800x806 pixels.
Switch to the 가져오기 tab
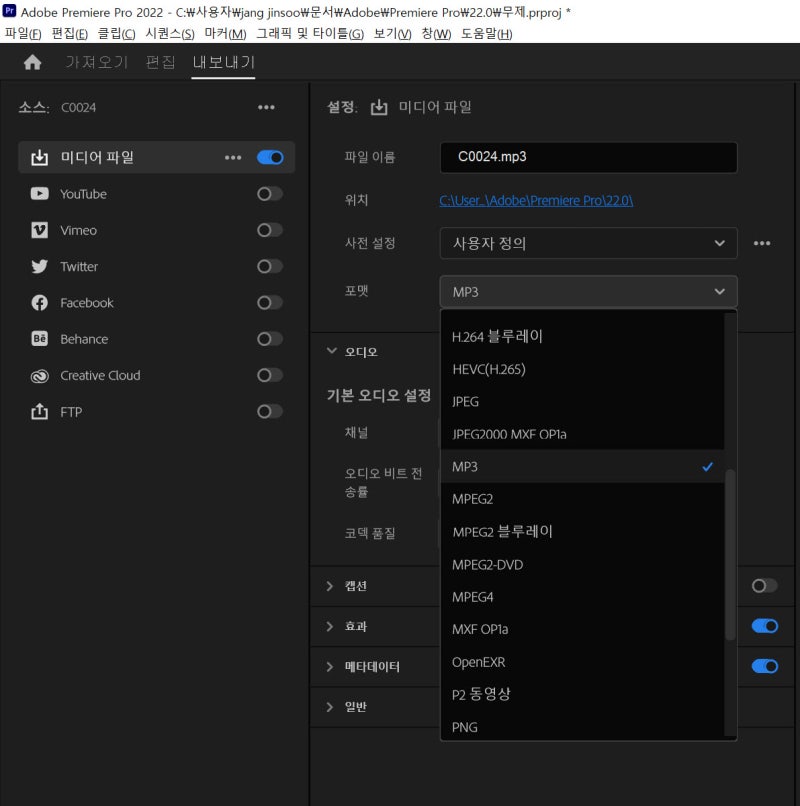[97, 62]
